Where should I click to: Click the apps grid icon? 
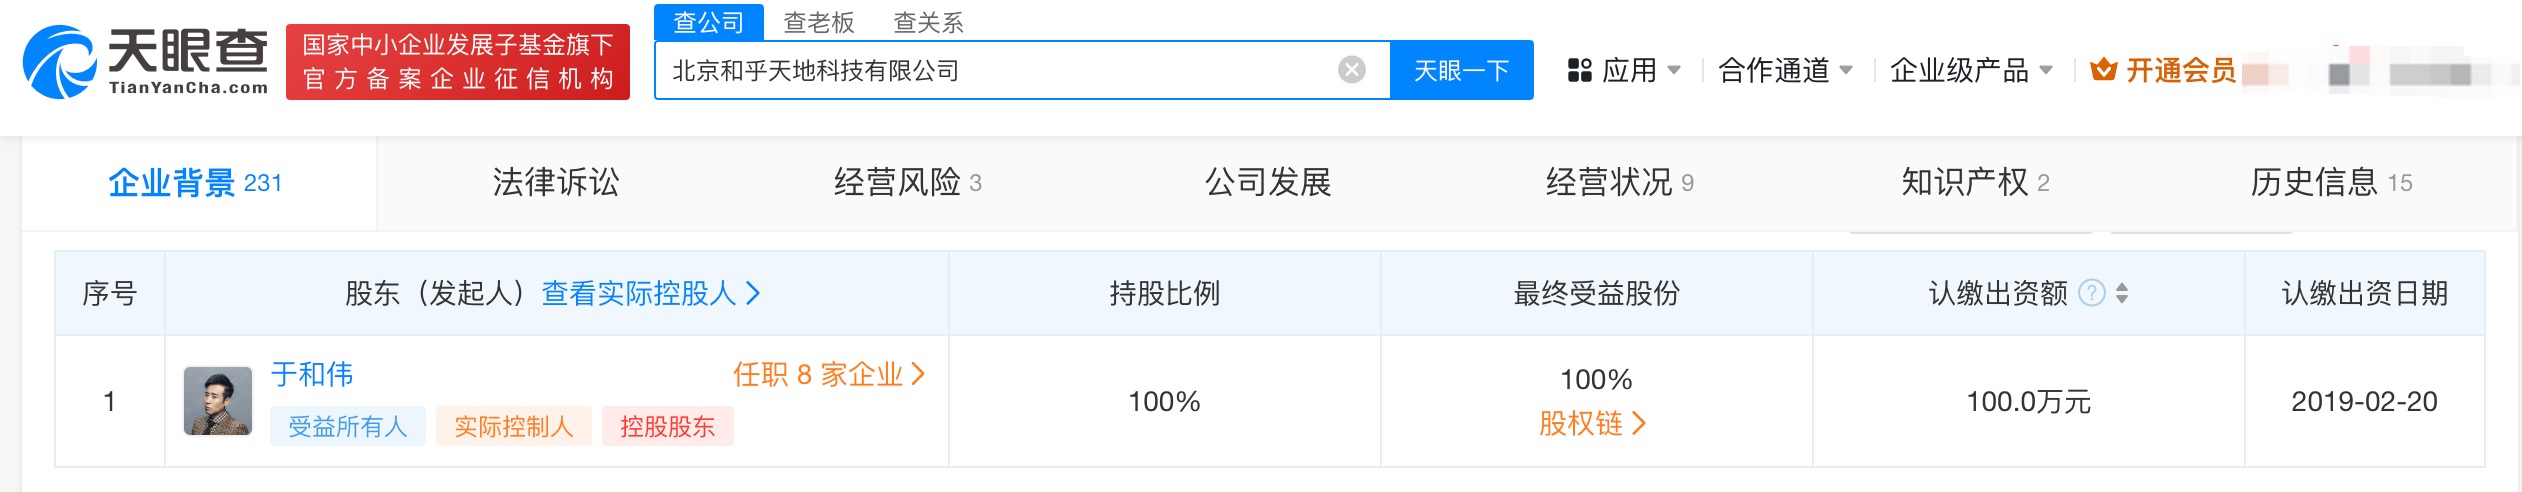point(1579,70)
